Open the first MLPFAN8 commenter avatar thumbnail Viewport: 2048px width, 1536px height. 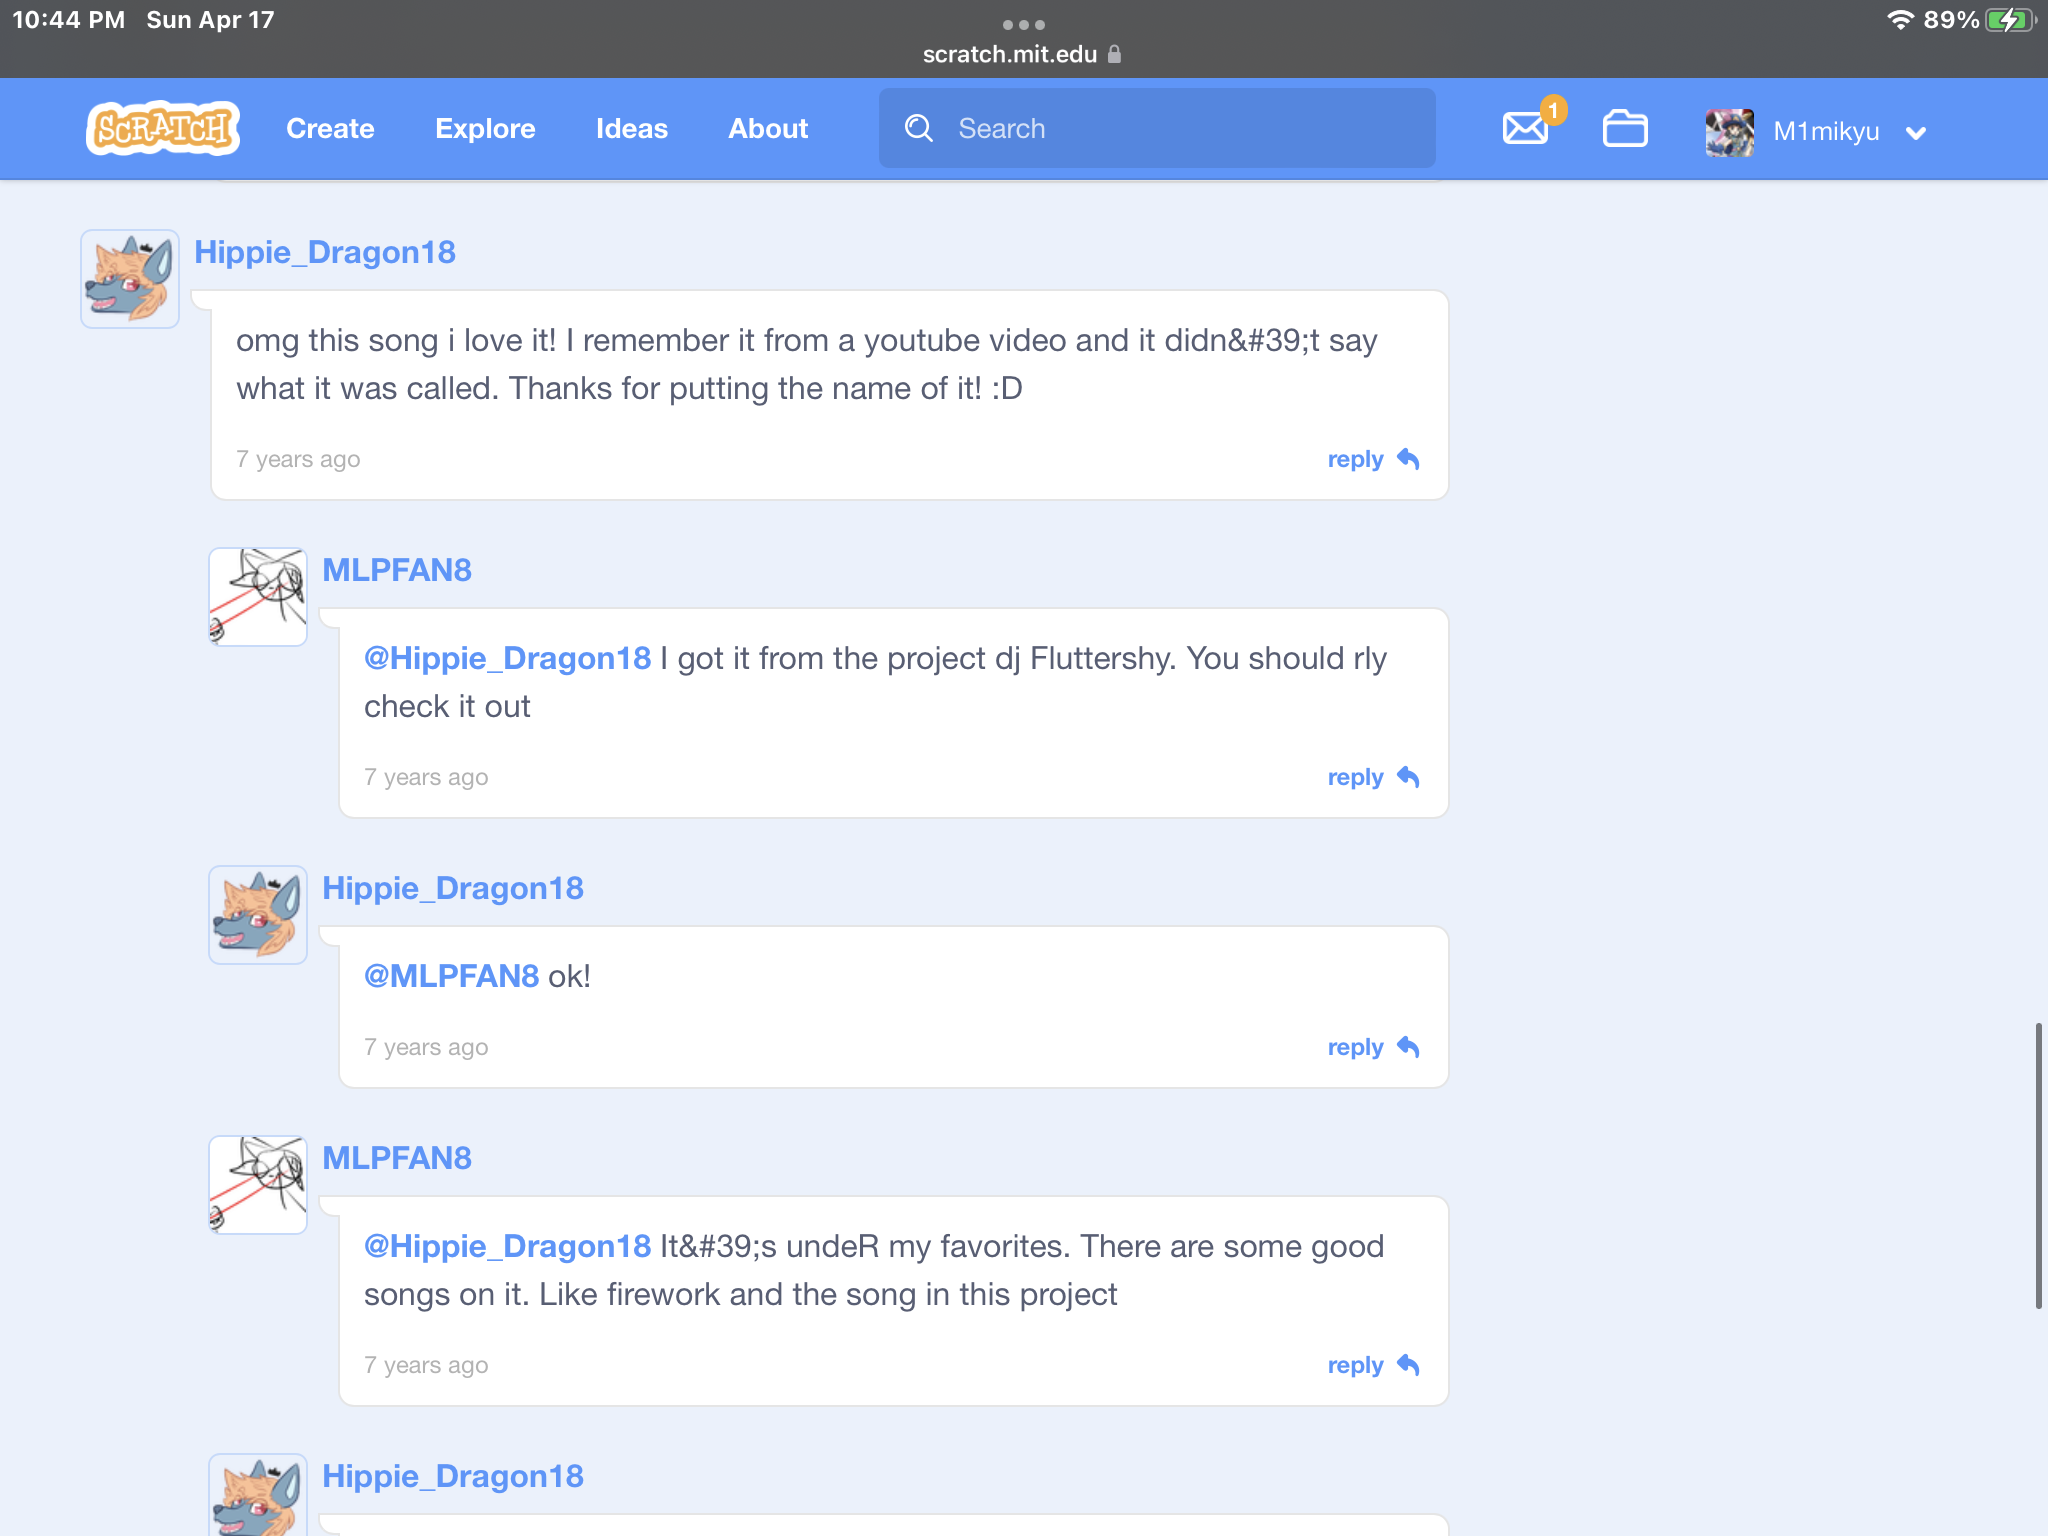pyautogui.click(x=258, y=597)
